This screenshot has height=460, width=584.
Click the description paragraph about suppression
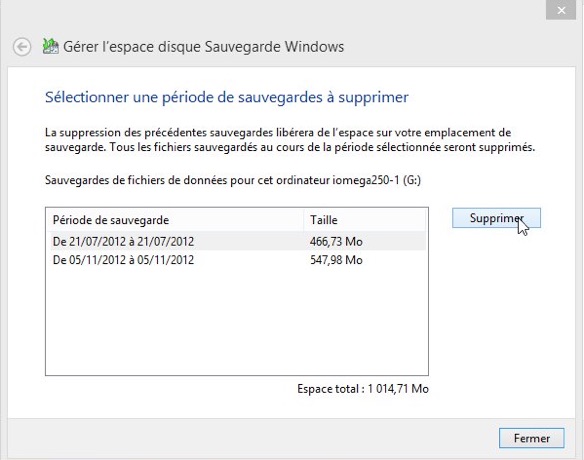click(x=290, y=140)
